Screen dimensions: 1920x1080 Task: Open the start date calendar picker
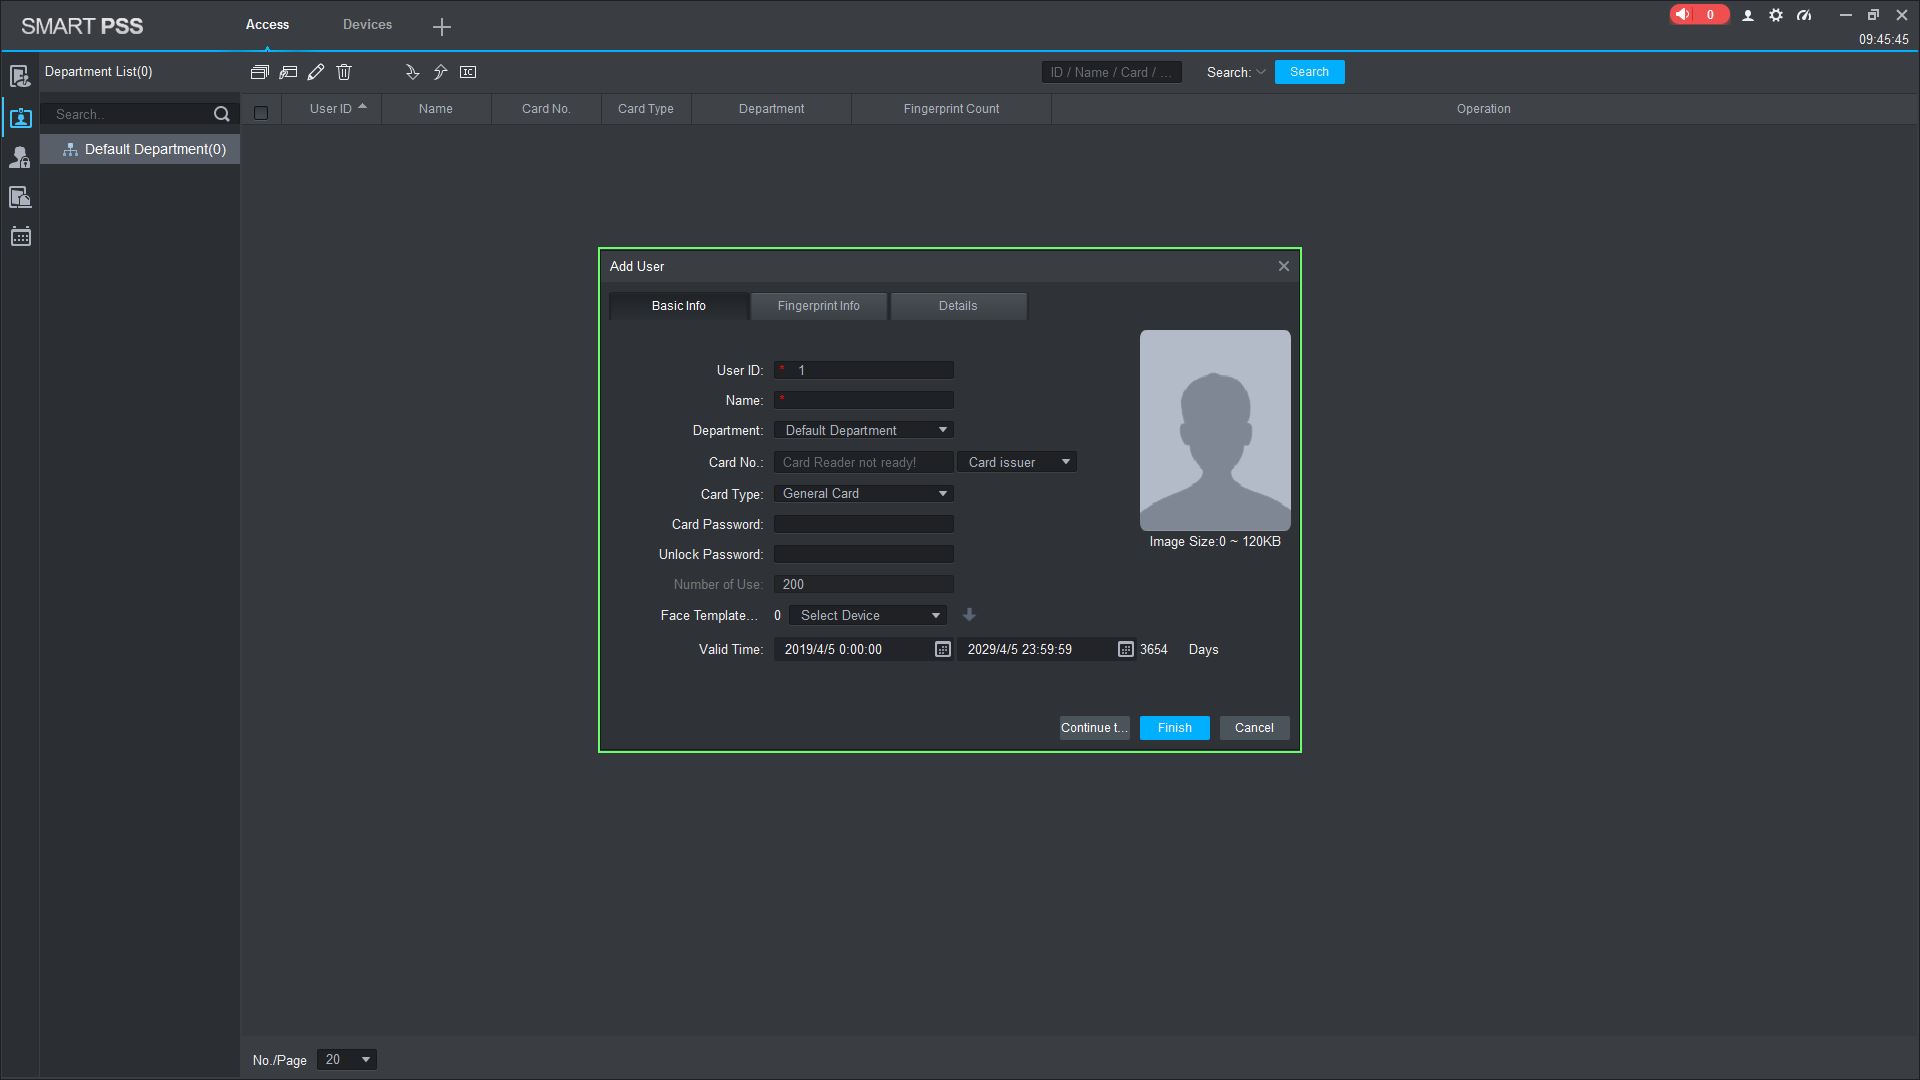942,650
